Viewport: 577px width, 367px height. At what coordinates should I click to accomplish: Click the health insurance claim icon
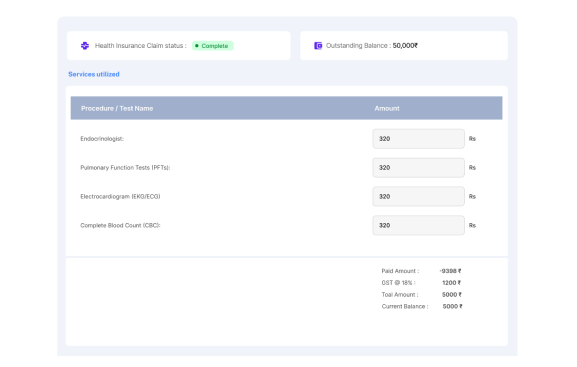(x=85, y=46)
